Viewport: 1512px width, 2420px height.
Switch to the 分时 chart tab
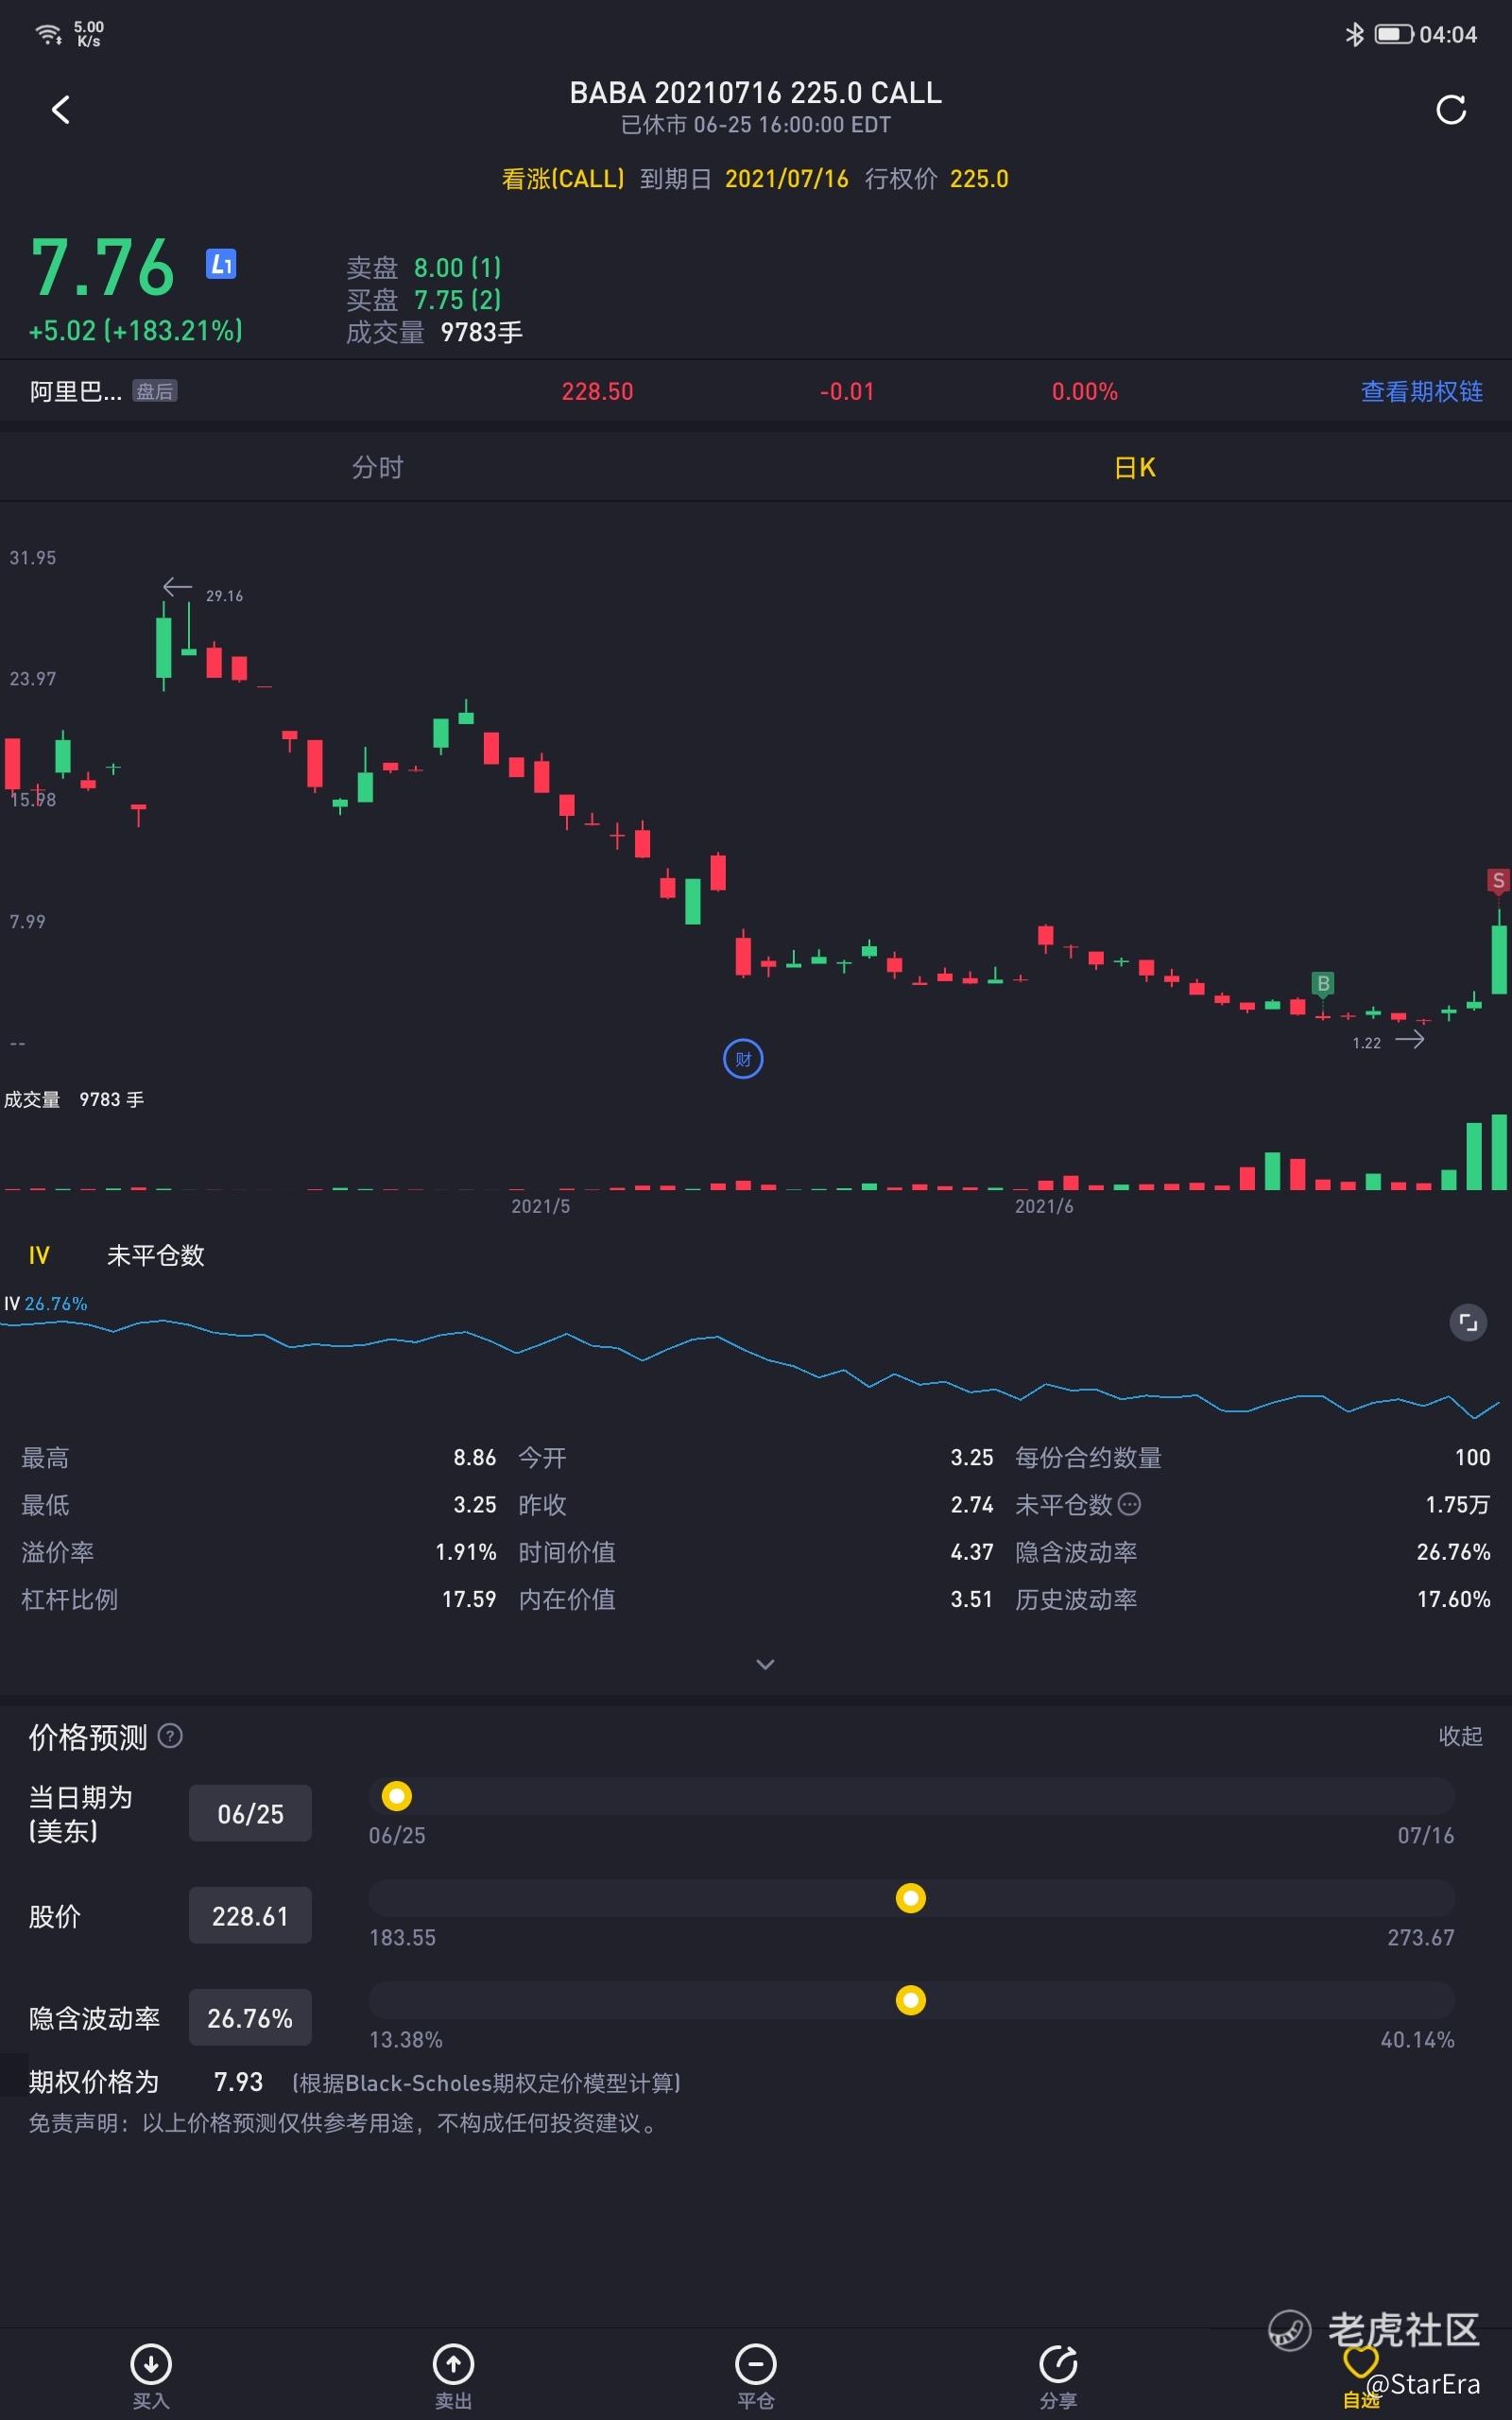point(377,467)
